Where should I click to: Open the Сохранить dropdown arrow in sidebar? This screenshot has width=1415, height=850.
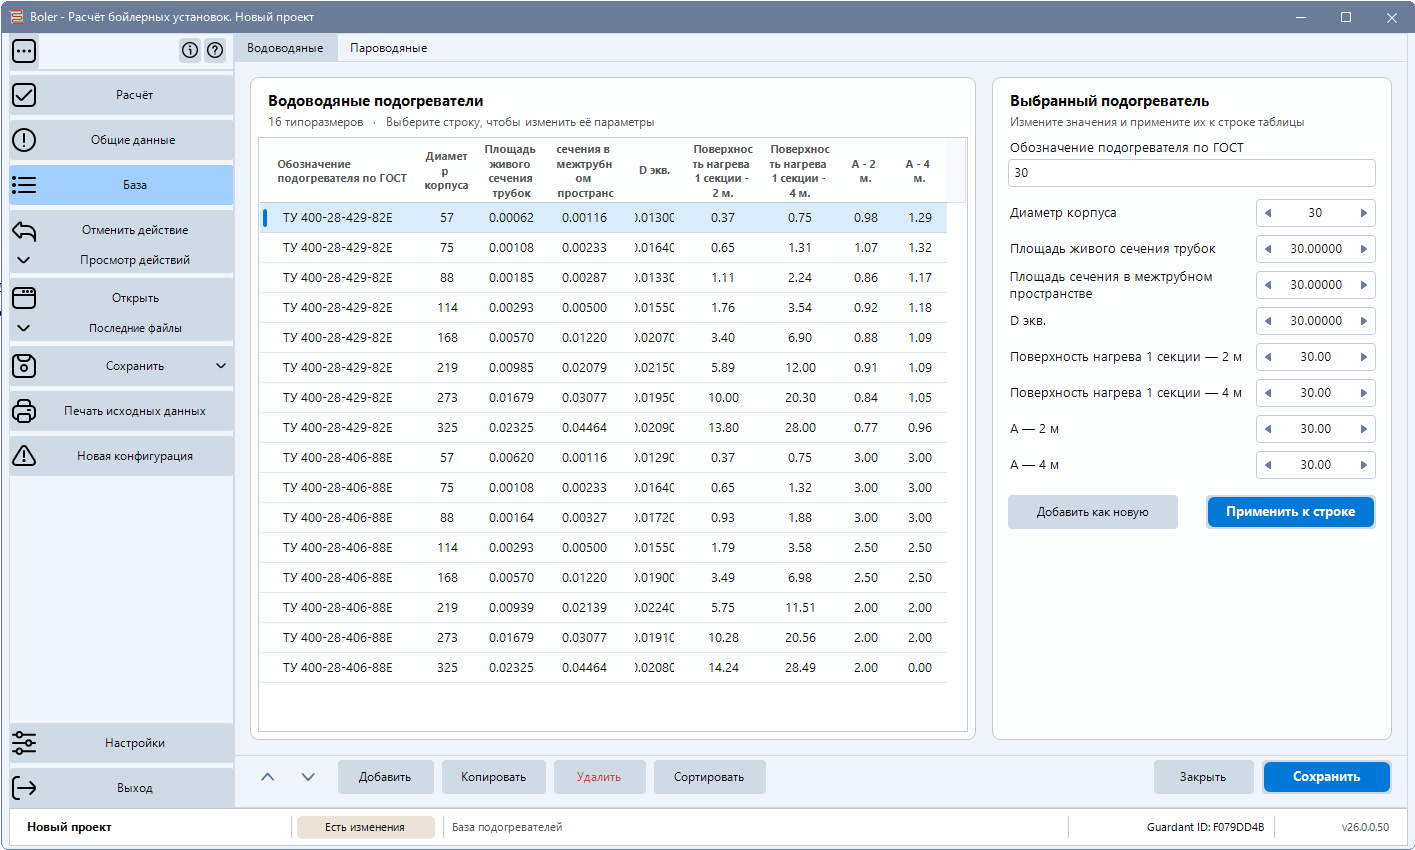(221, 366)
